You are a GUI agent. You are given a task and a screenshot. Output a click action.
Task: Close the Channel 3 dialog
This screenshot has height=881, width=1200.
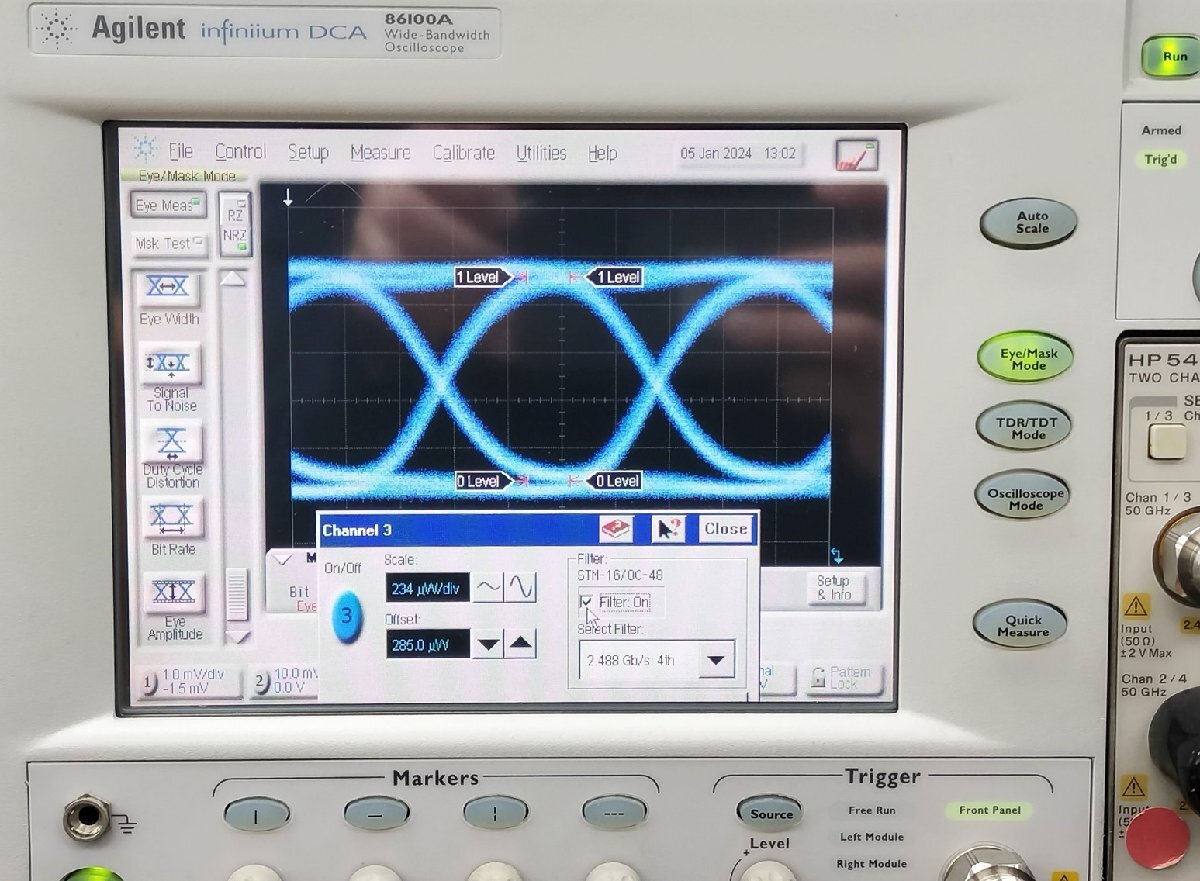coord(725,529)
